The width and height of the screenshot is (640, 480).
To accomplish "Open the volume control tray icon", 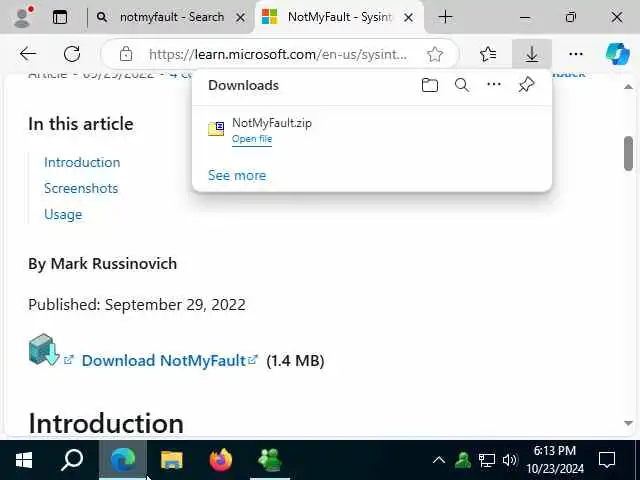I will point(509,460).
